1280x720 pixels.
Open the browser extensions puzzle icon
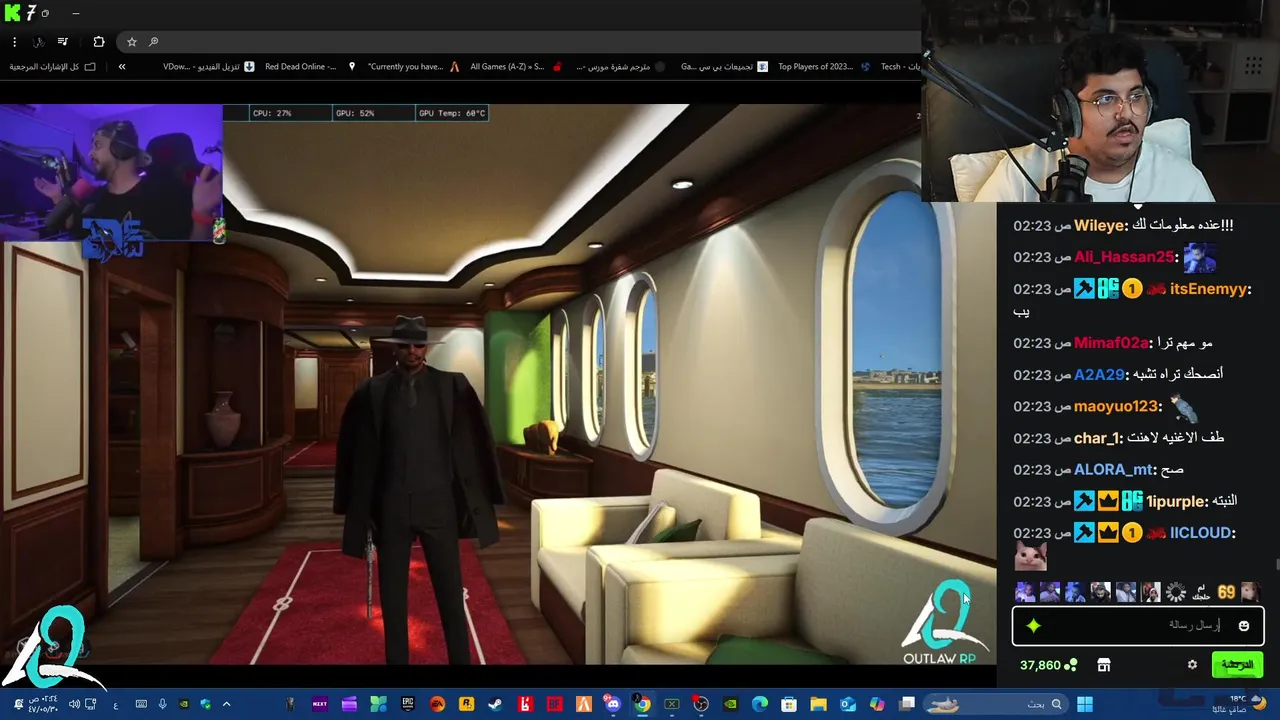pyautogui.click(x=98, y=42)
